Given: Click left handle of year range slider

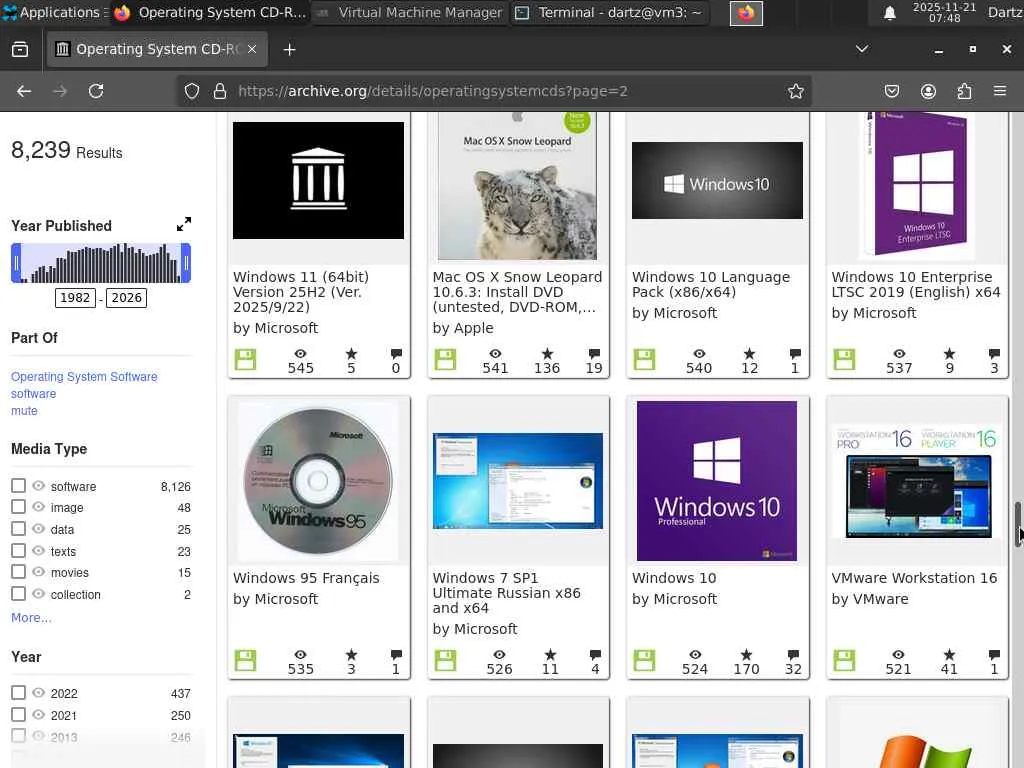Looking at the screenshot, I should pyautogui.click(x=16, y=263).
